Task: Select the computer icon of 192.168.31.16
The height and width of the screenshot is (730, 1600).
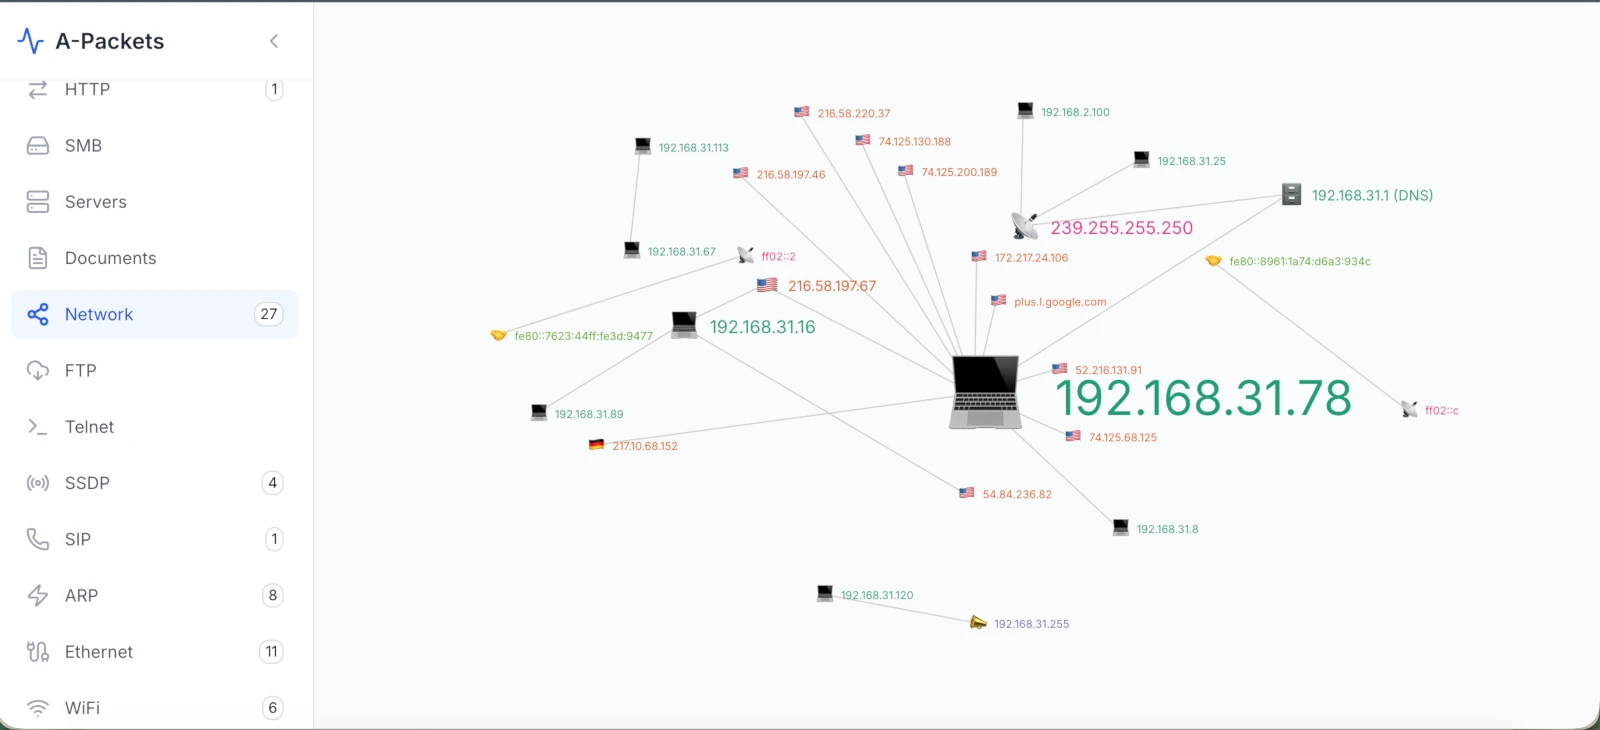Action: click(684, 325)
